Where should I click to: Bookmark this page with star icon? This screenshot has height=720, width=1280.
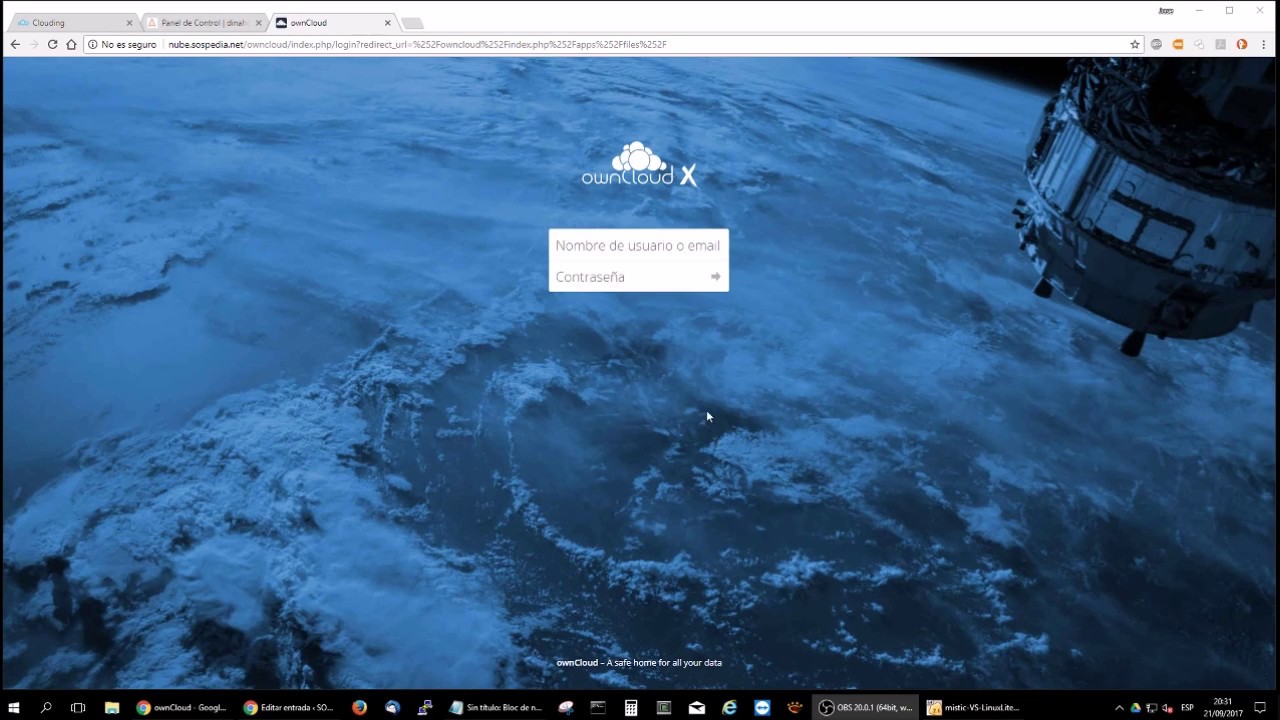1135,44
